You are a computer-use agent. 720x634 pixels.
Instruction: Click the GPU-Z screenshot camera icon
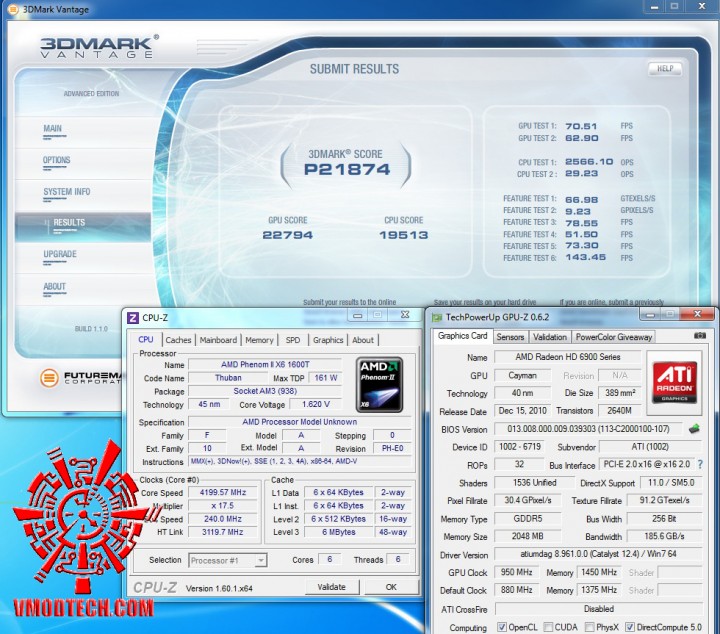point(699,336)
